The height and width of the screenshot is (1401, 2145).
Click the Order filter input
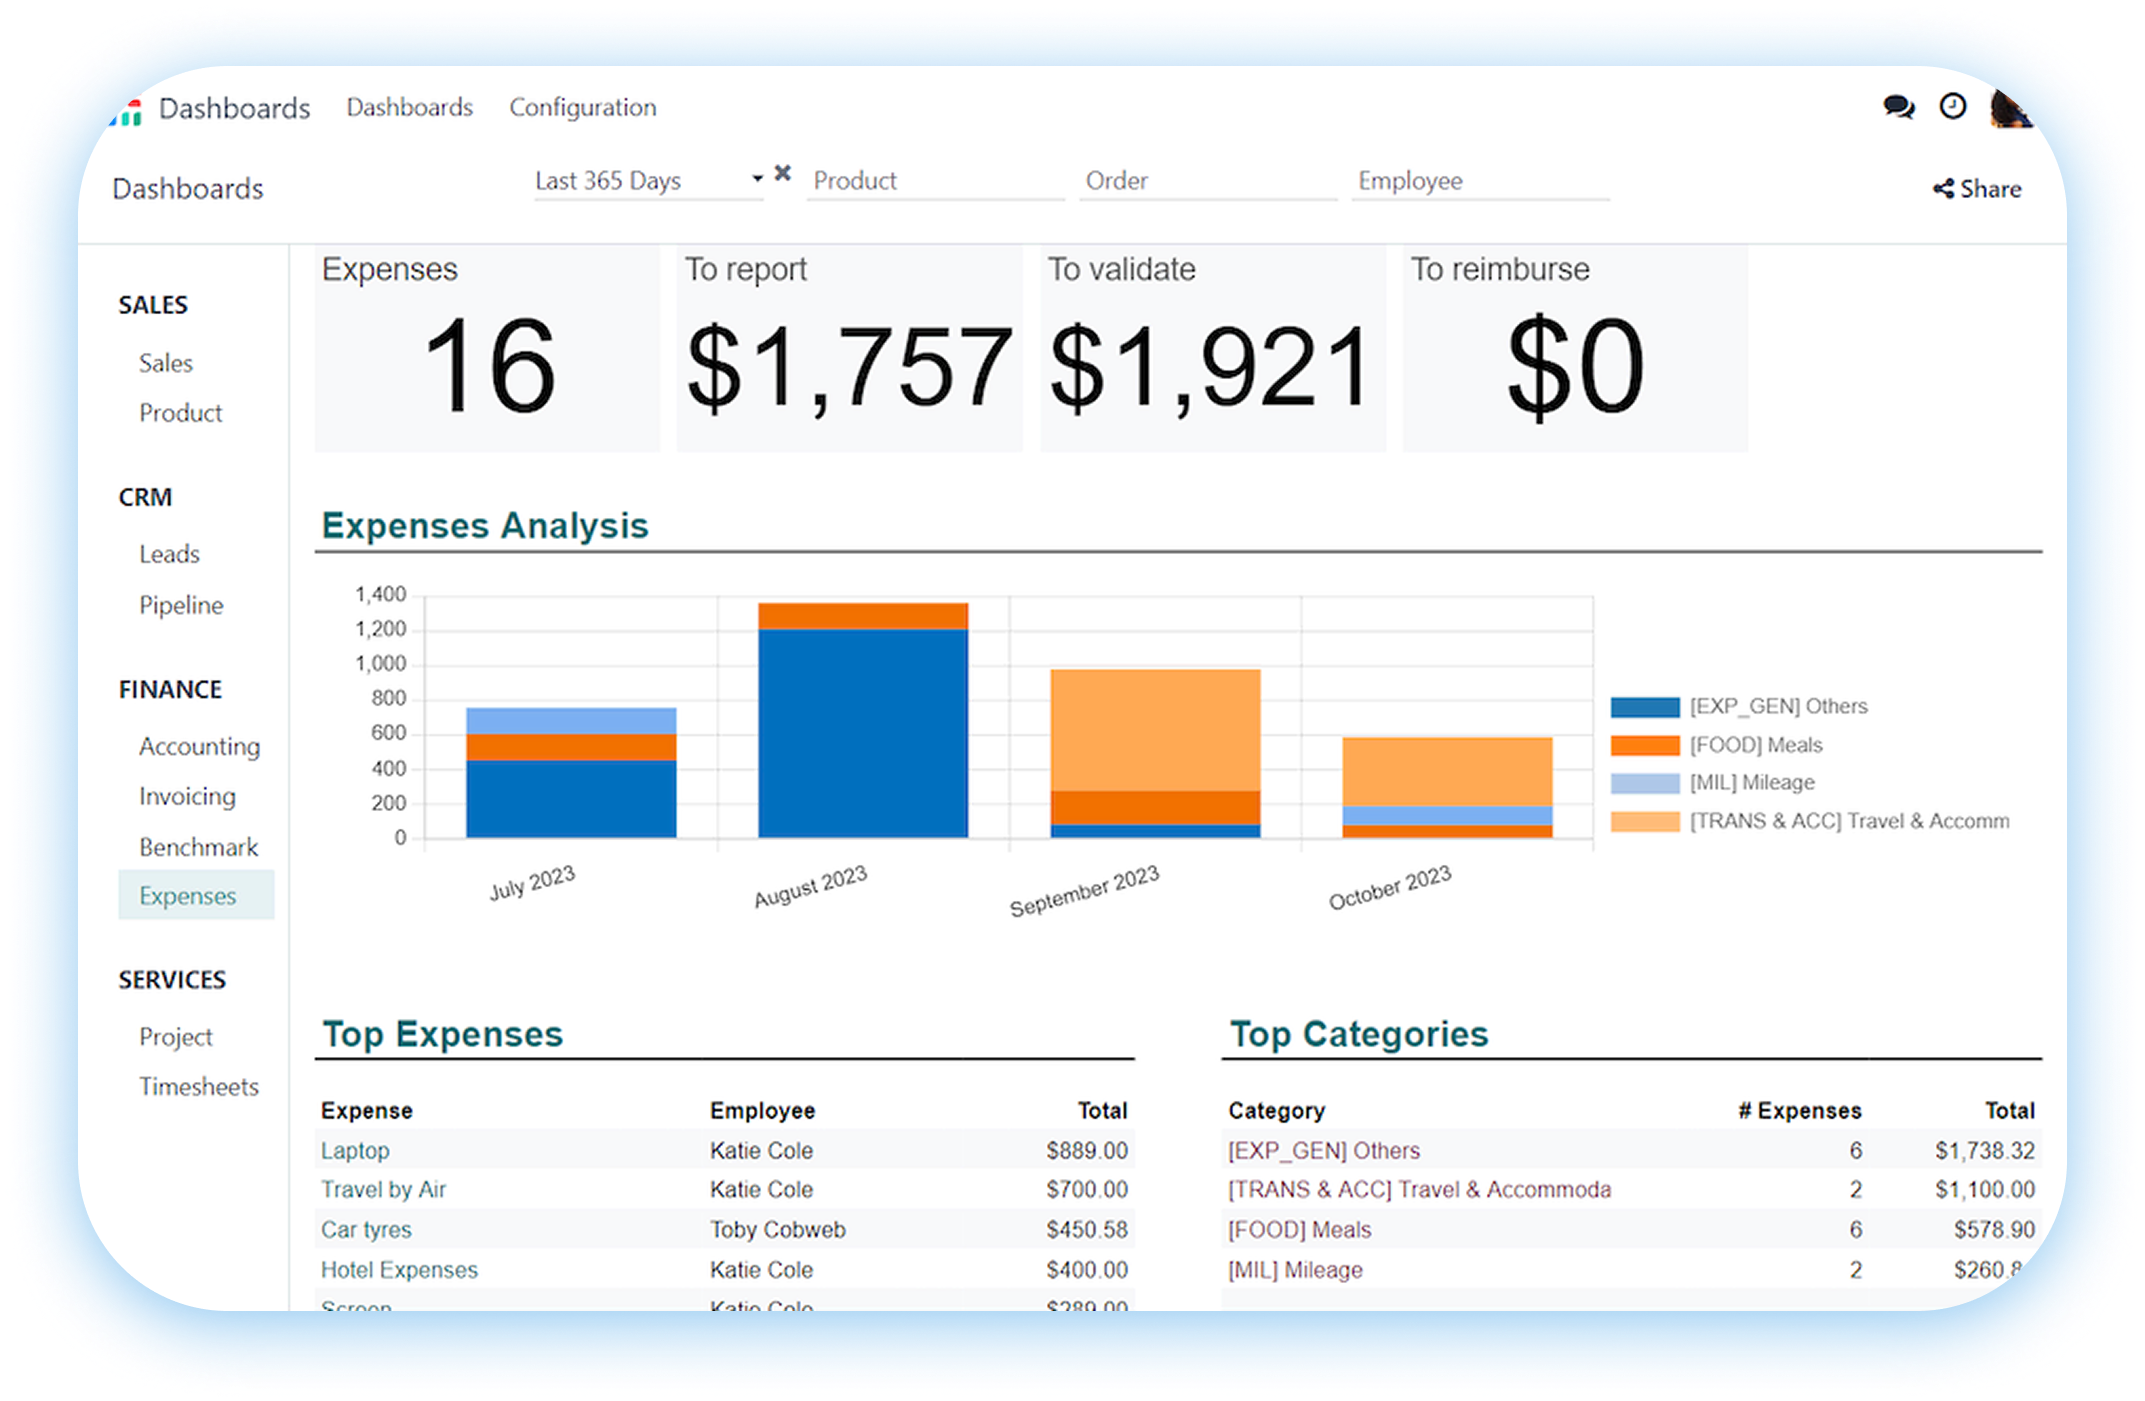click(x=1207, y=181)
